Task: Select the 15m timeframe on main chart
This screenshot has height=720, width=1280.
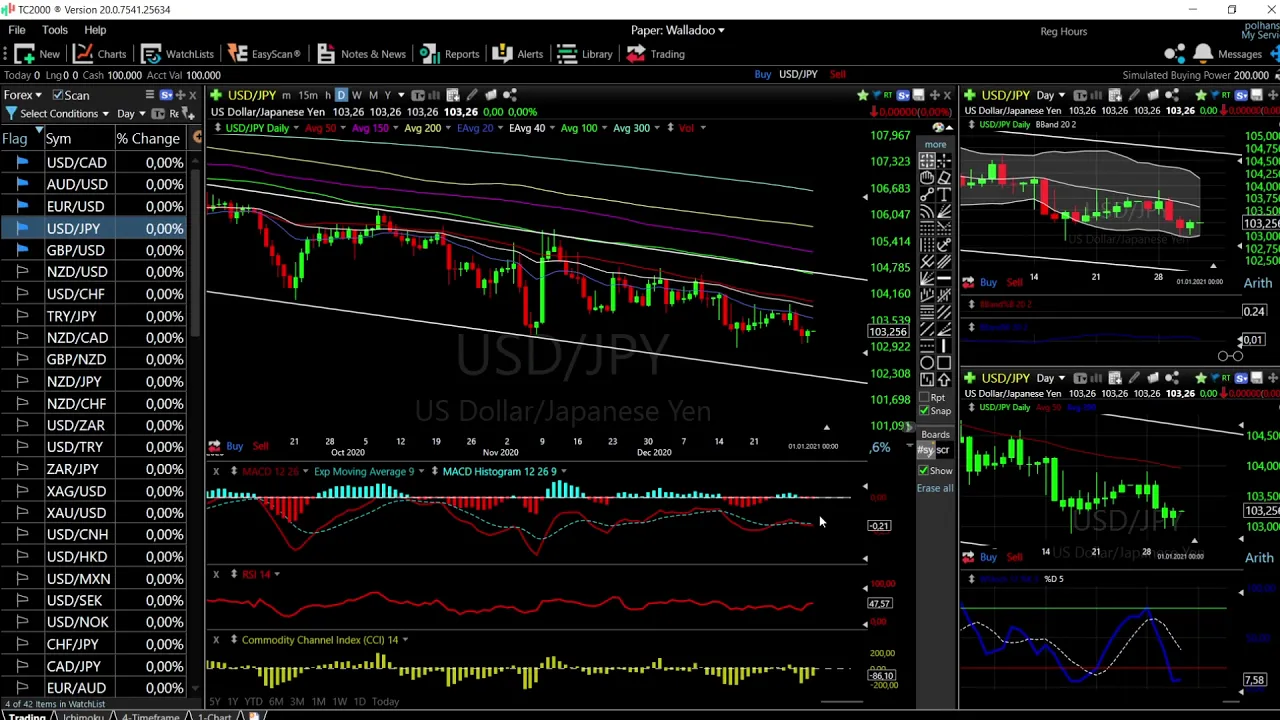Action: click(308, 95)
